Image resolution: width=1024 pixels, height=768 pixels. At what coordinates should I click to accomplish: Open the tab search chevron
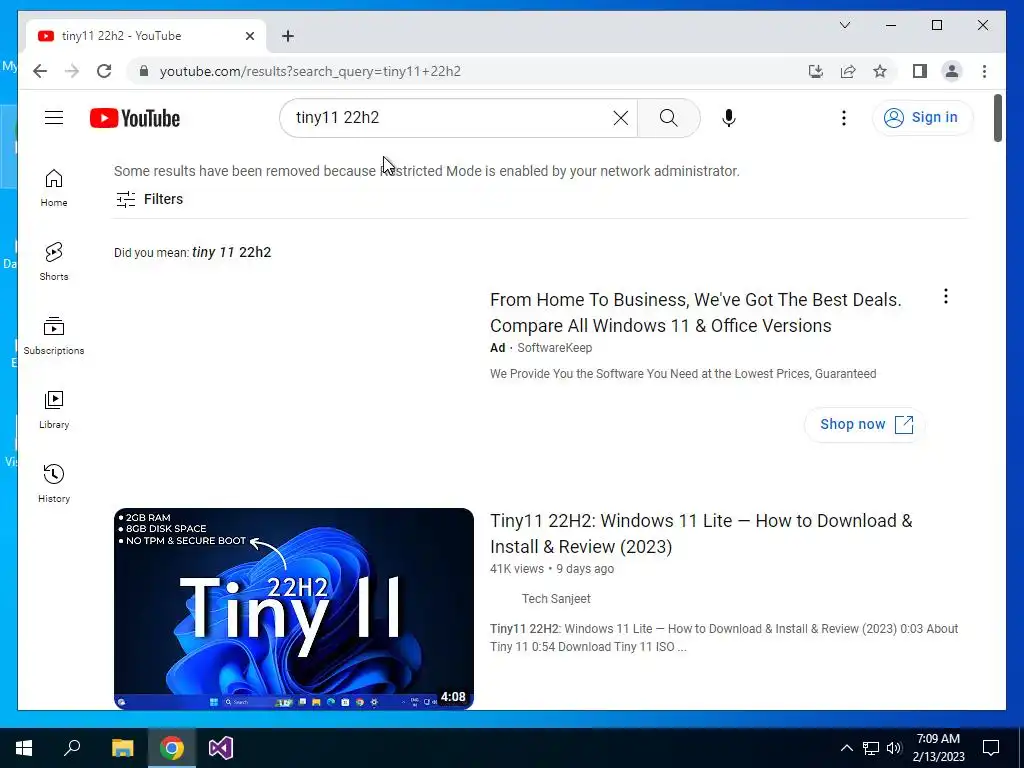[844, 25]
